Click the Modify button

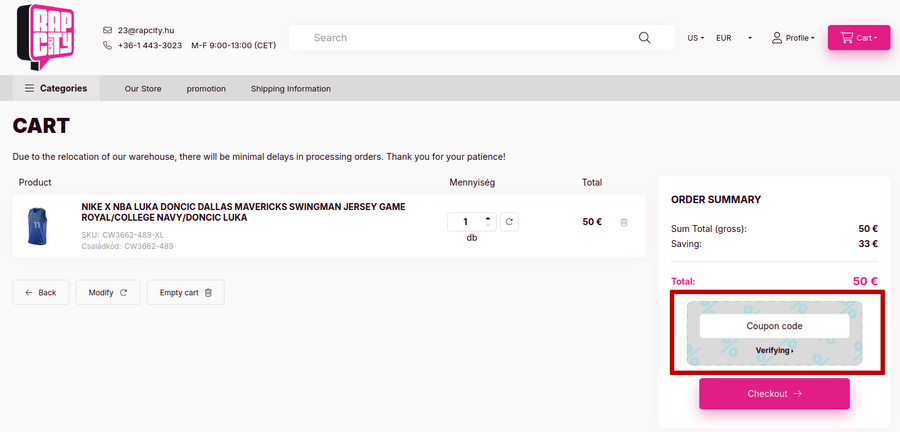tap(107, 292)
